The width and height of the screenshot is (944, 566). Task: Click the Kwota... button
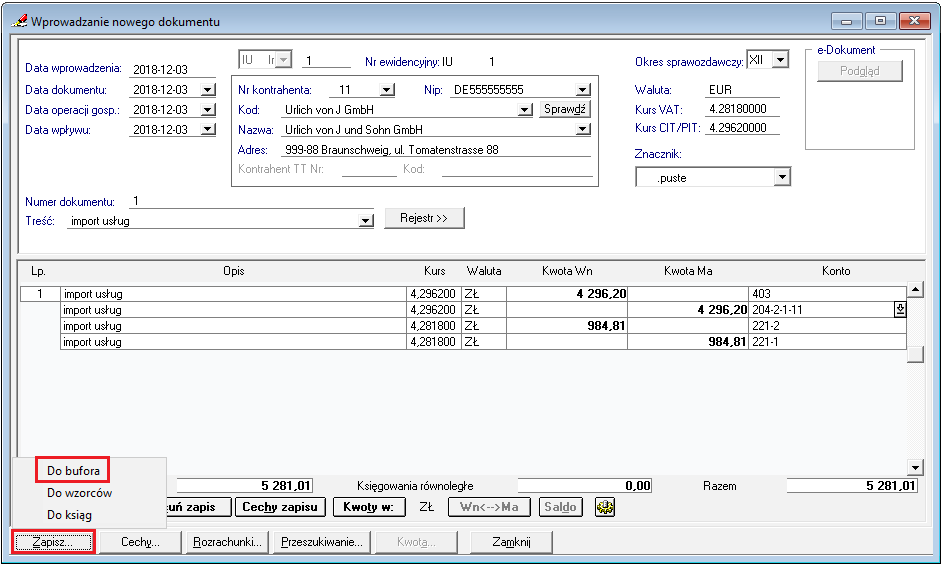[x=416, y=542]
